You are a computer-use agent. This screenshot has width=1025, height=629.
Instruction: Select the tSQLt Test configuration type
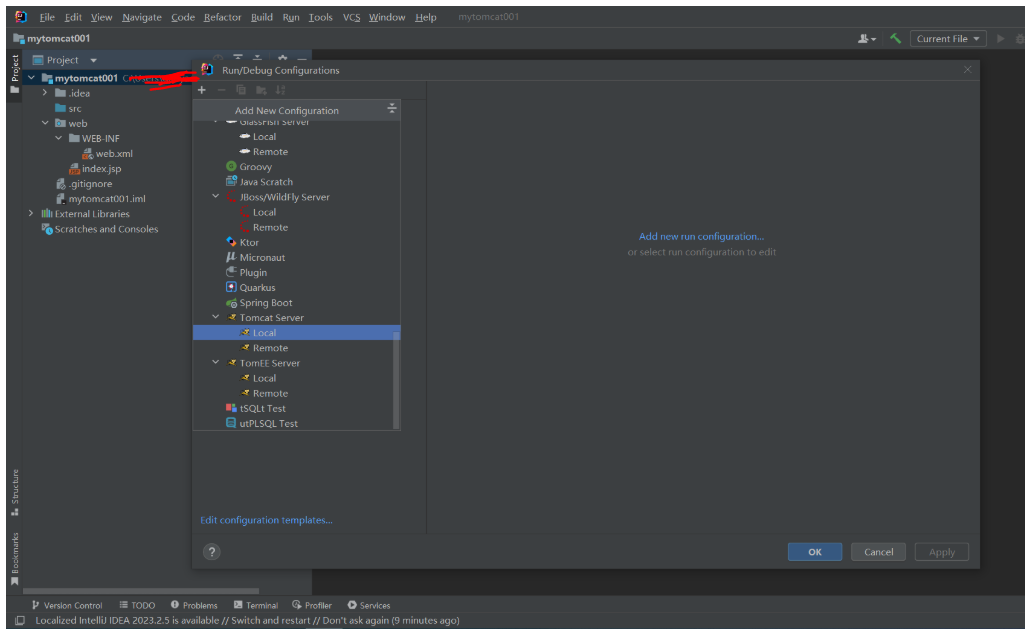click(x=262, y=409)
